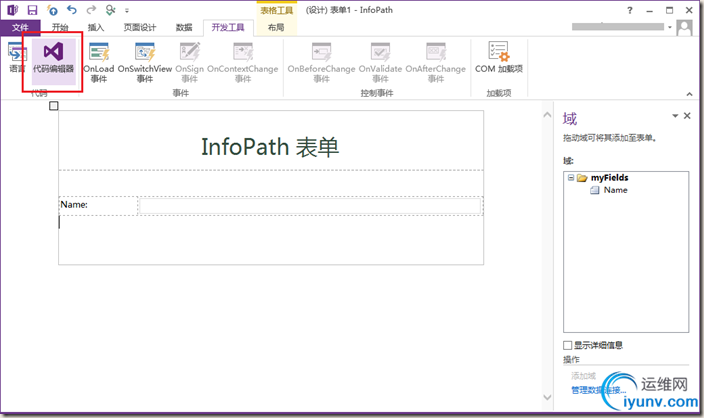Image resolution: width=704 pixels, height=418 pixels.
Task: Click the Name: label cell
Action: tap(98, 205)
